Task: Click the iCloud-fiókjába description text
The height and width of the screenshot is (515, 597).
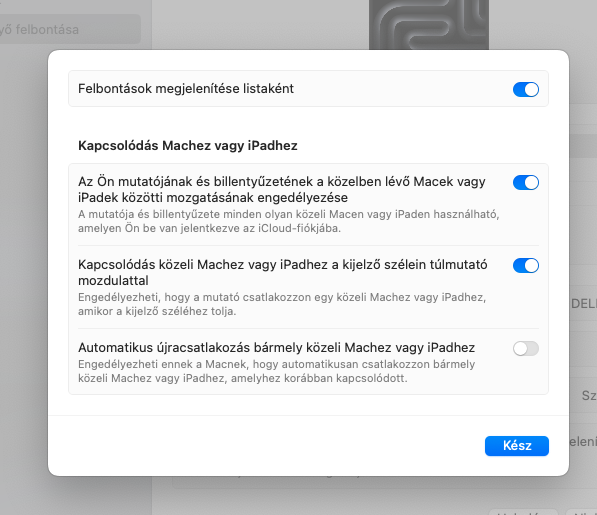Action: point(289,221)
